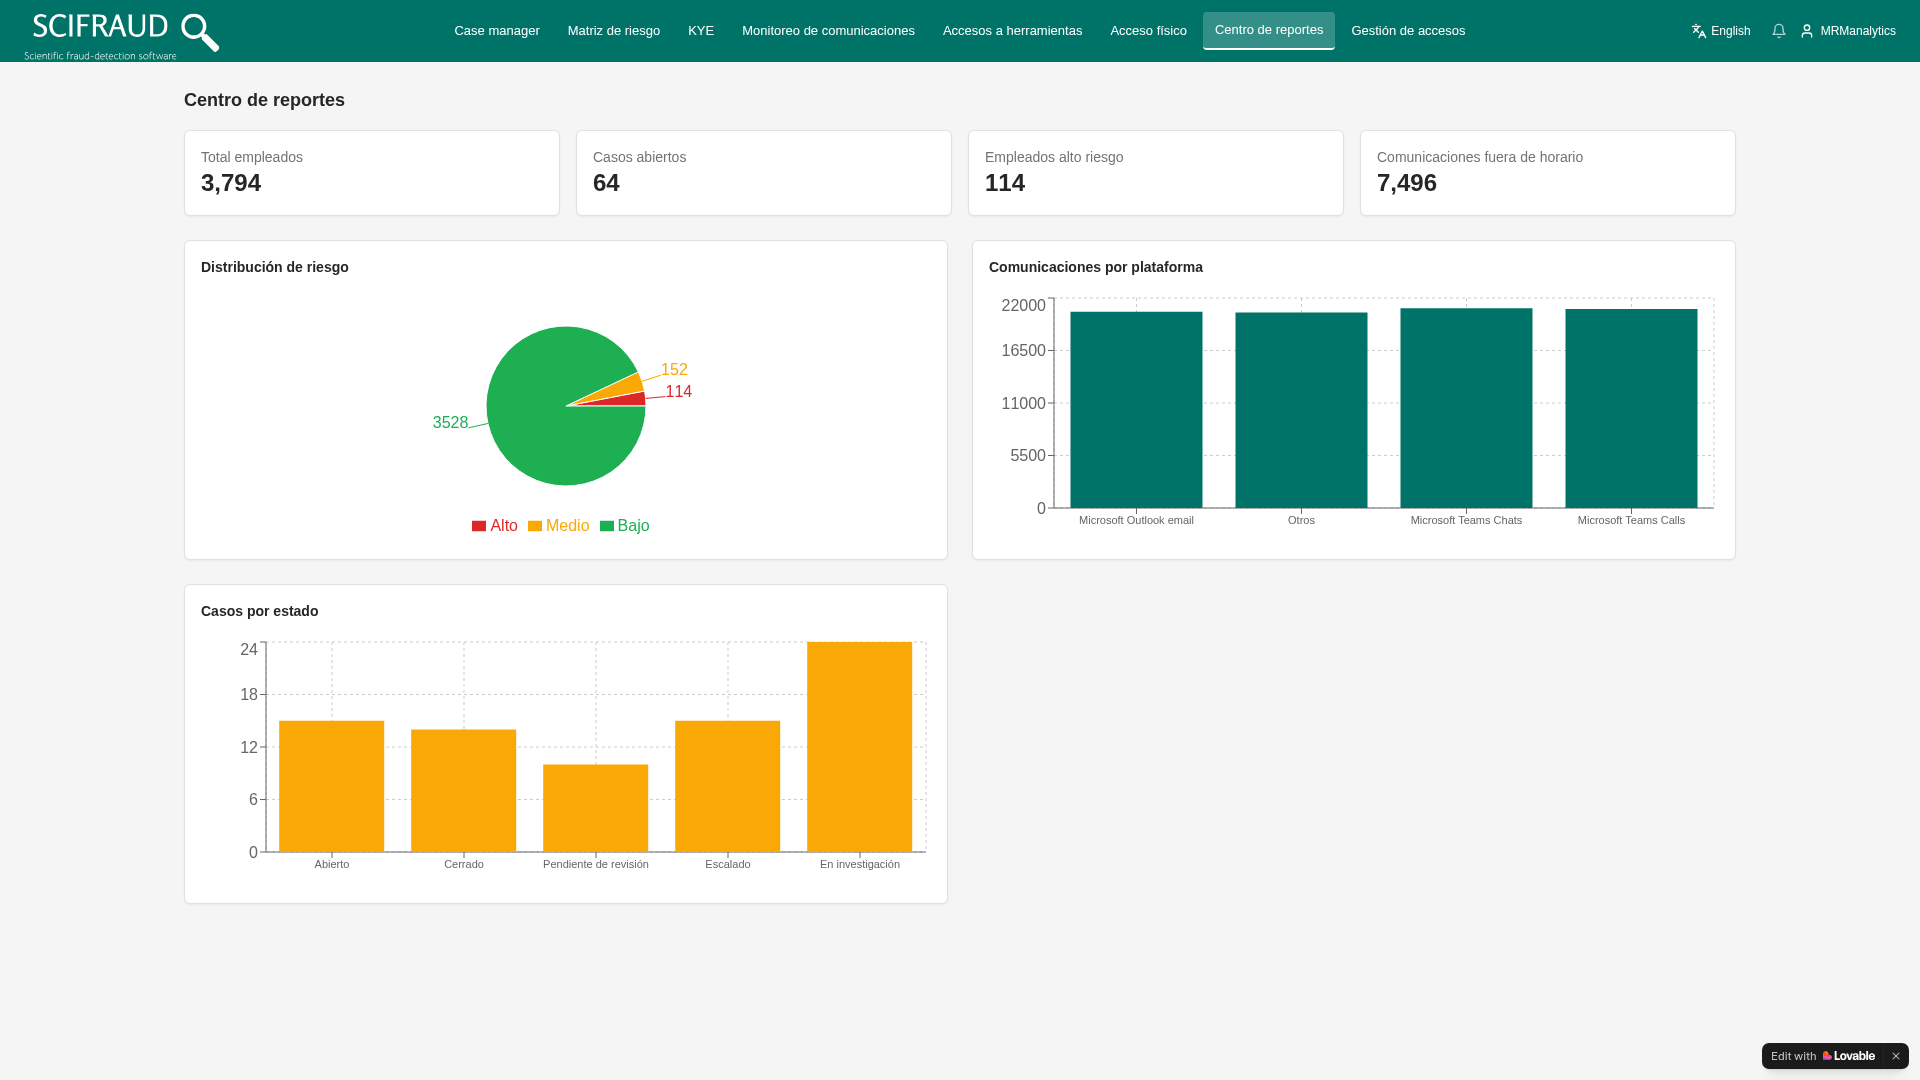Open Monitoreo de comunicaciones
This screenshot has width=1920, height=1080.
828,31
